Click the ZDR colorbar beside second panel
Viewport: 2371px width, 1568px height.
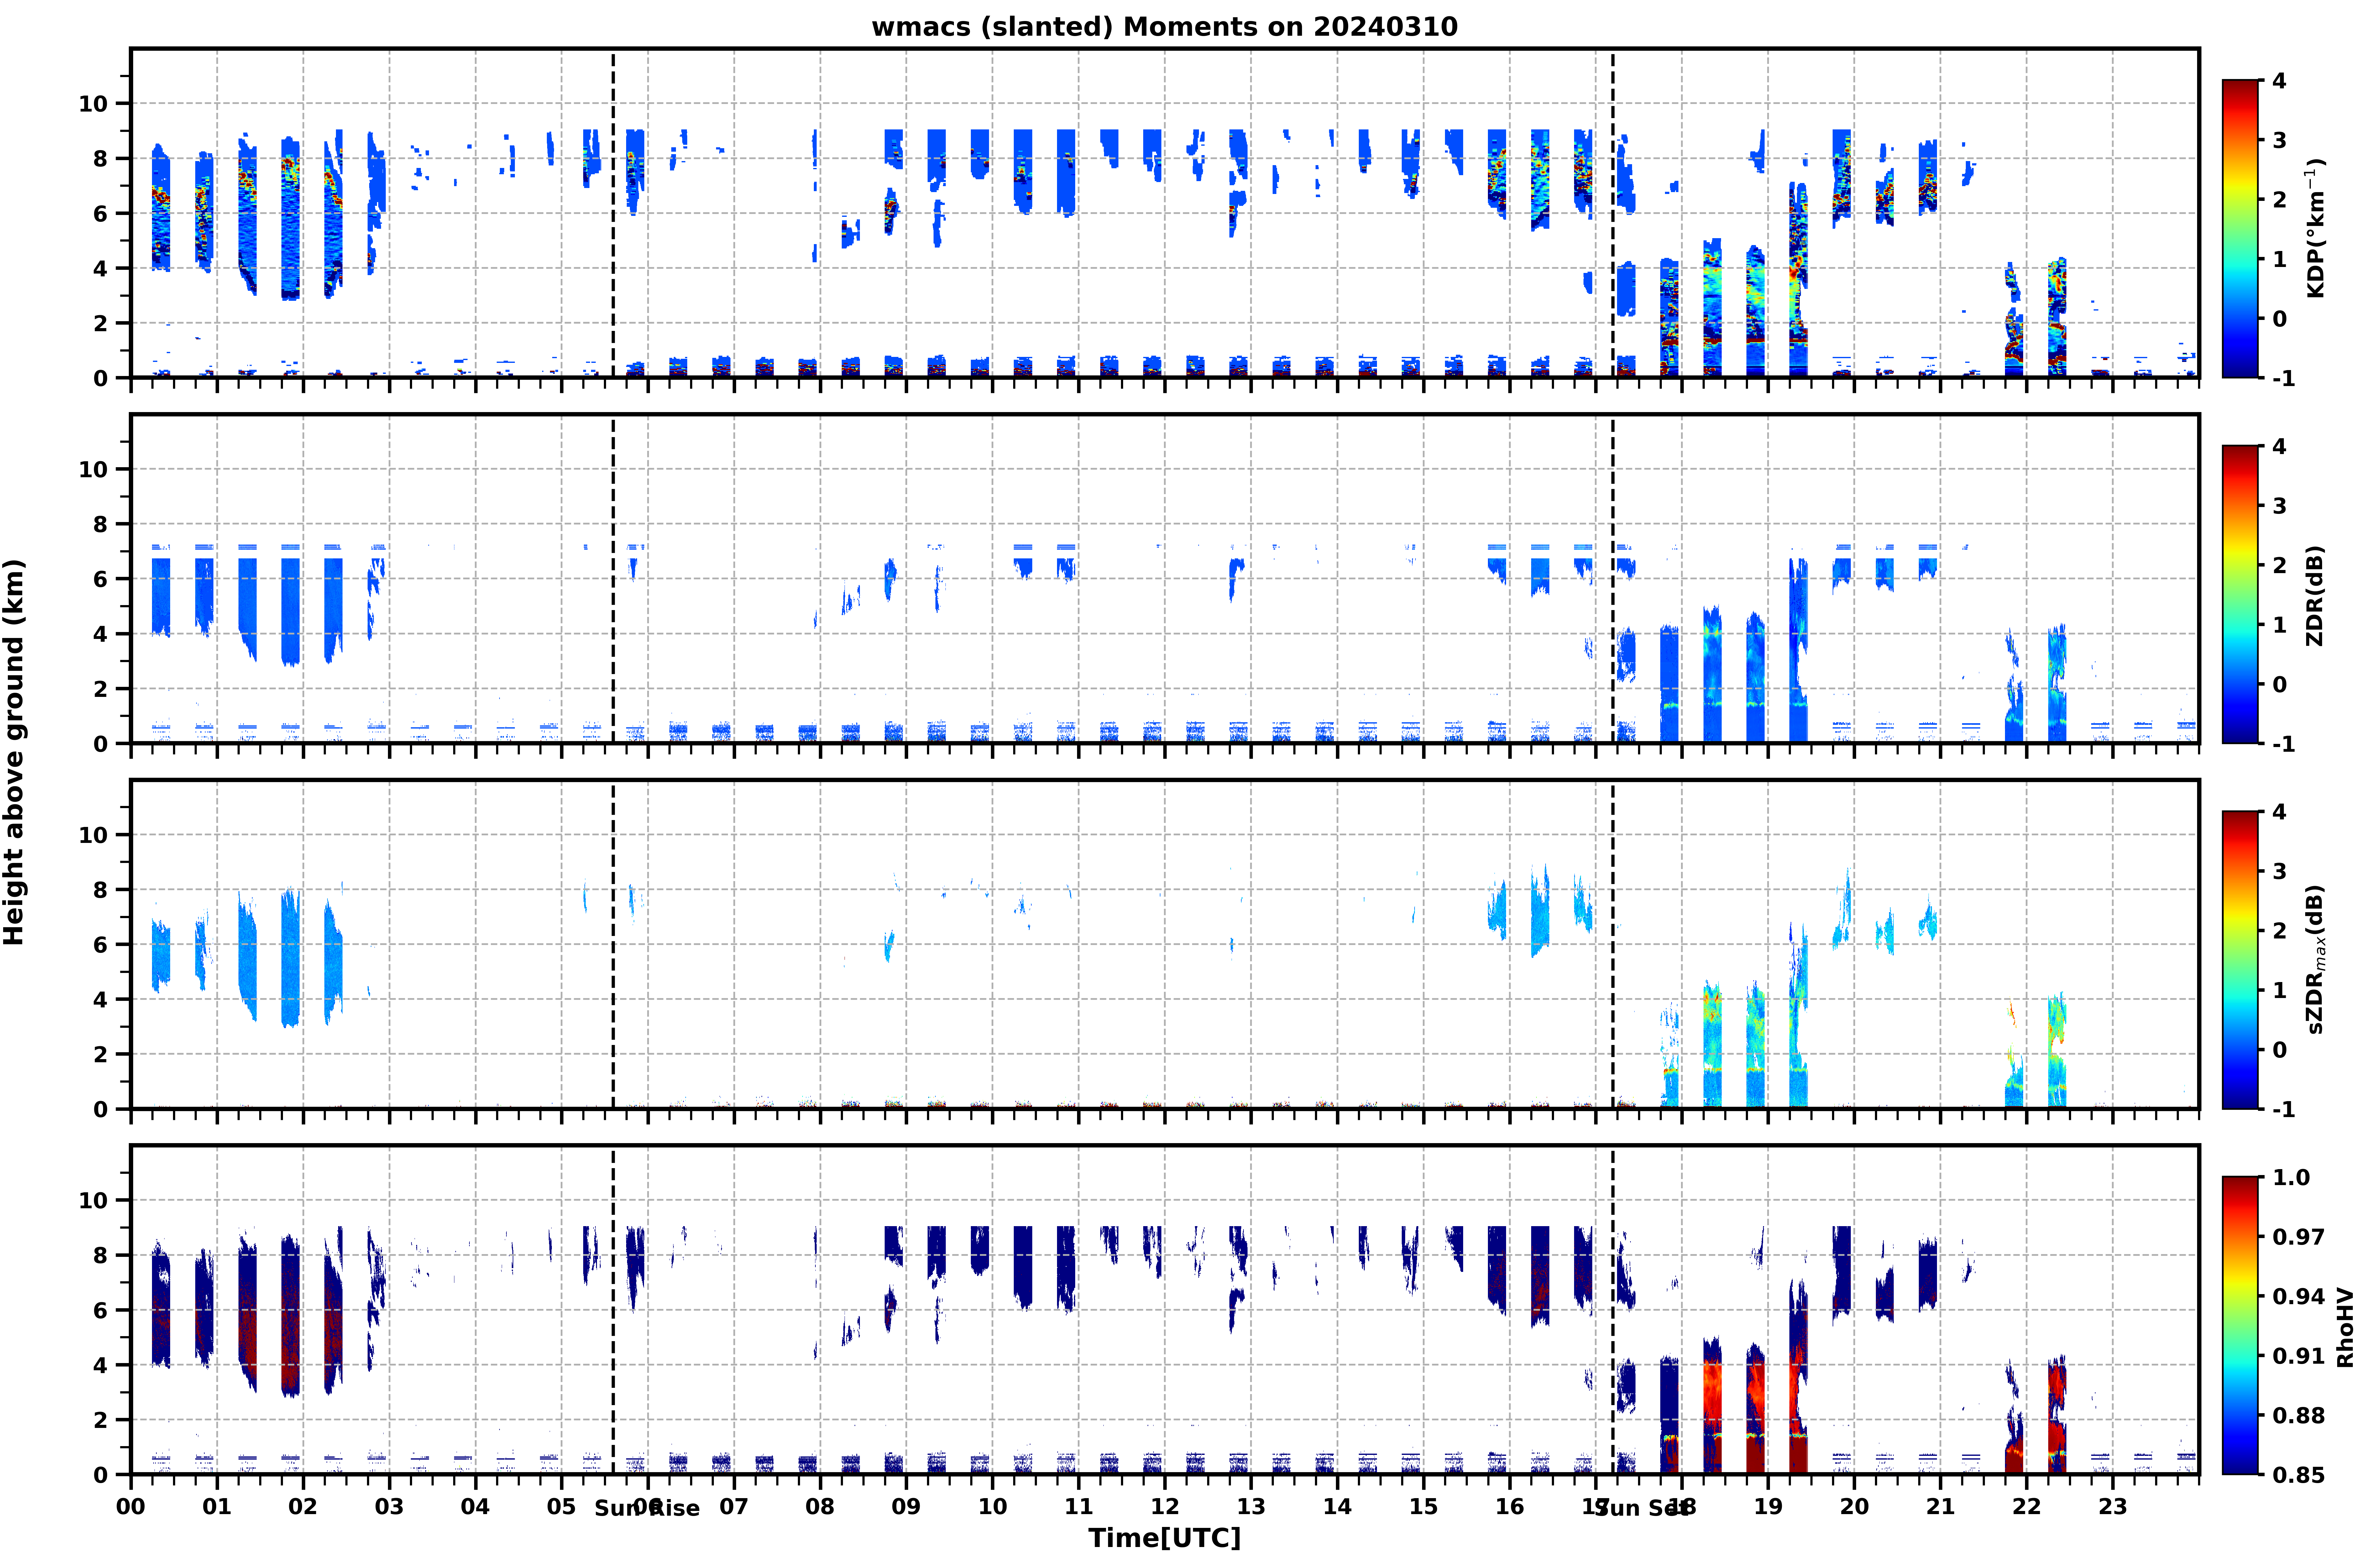click(2240, 594)
